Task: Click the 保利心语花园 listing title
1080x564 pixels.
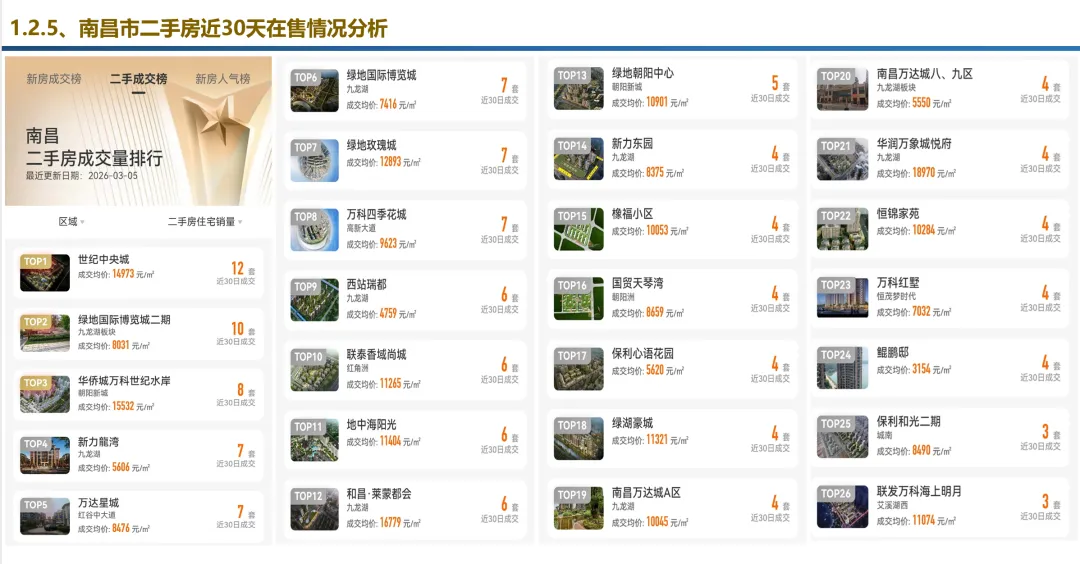Action: (643, 353)
